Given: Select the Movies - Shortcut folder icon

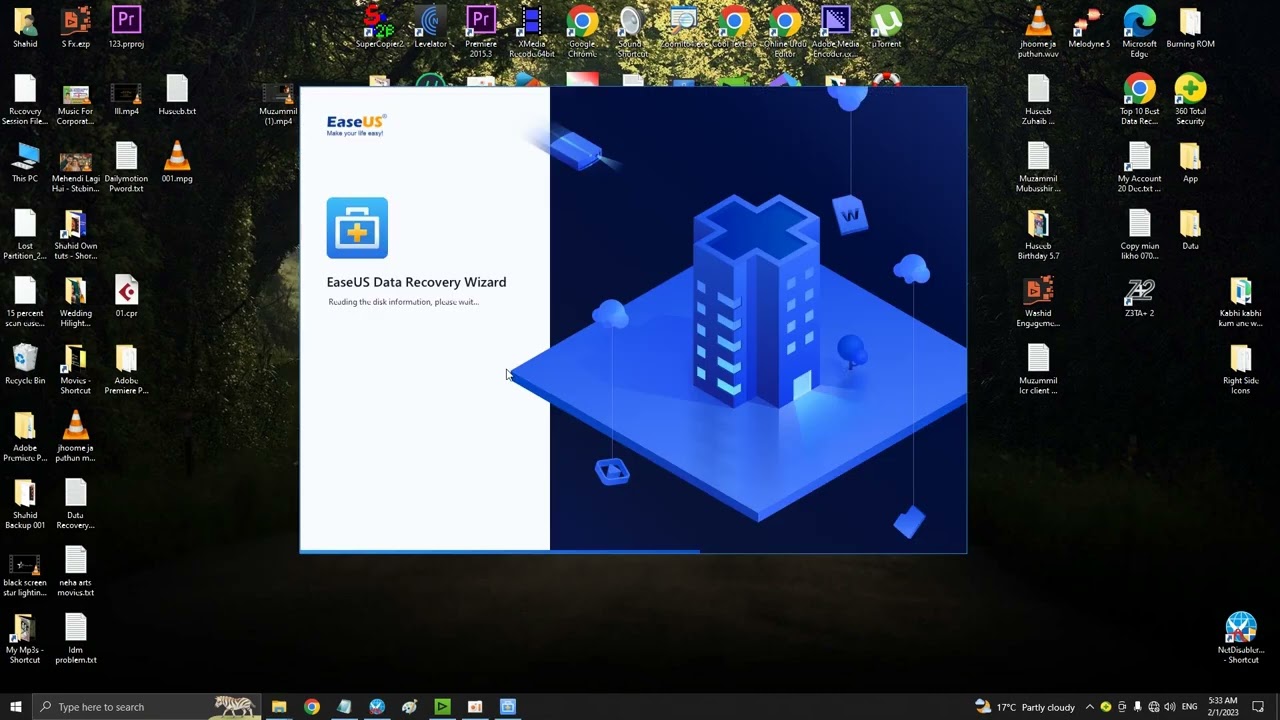Looking at the screenshot, I should 75,369.
